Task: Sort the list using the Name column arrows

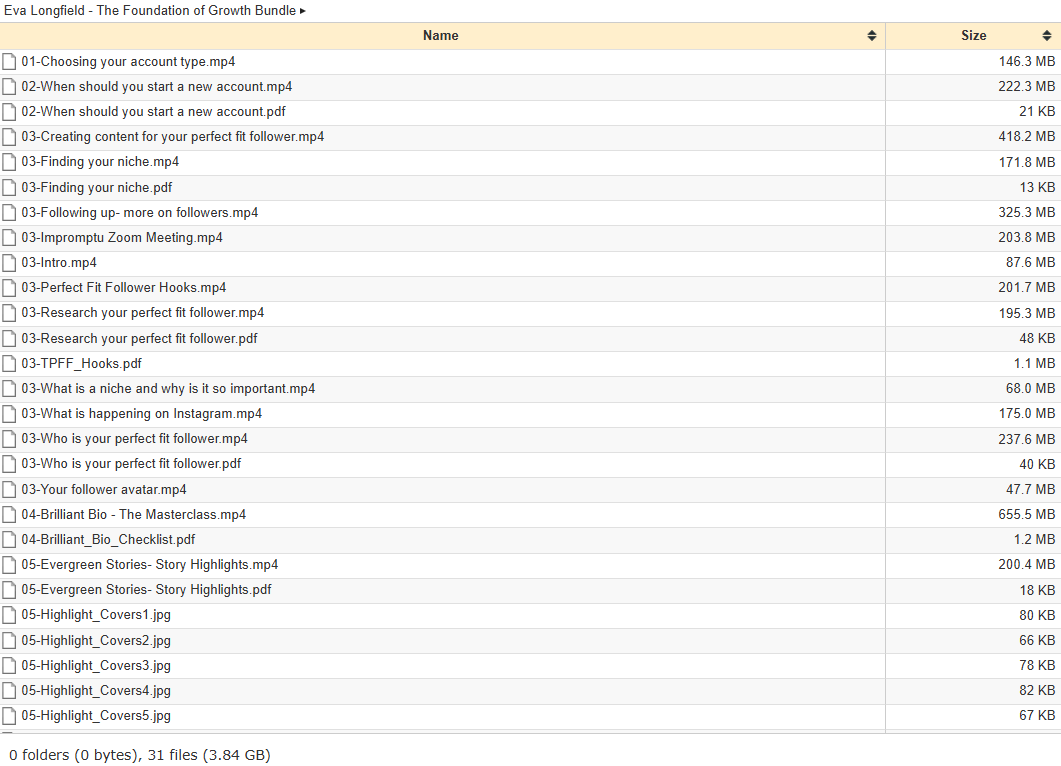Action: (872, 36)
